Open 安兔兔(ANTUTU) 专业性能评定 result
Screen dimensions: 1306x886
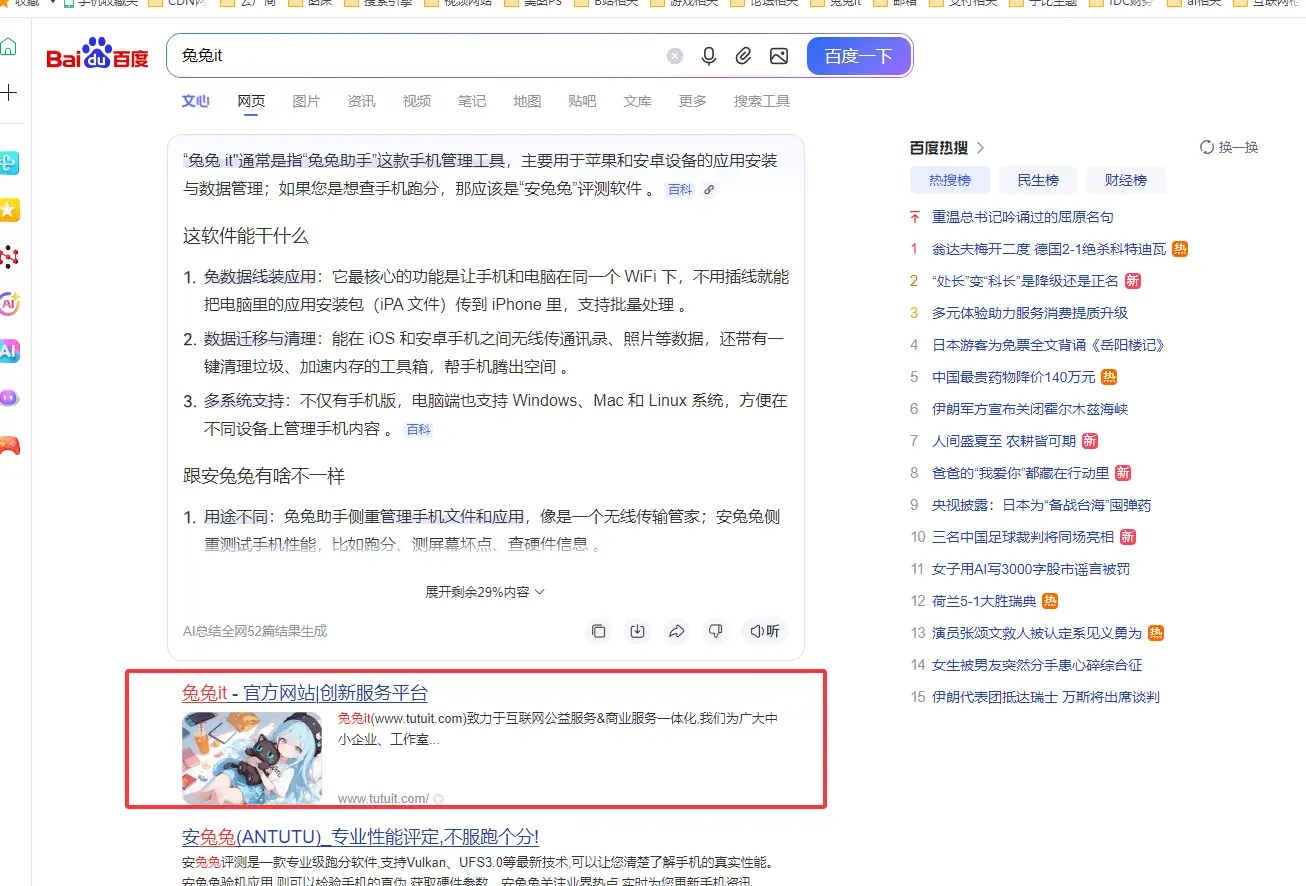(x=360, y=837)
